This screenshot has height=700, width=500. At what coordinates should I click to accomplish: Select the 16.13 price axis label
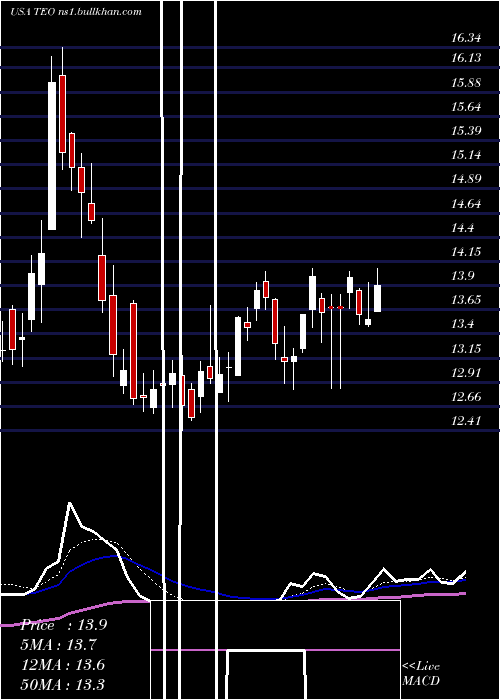point(466,58)
